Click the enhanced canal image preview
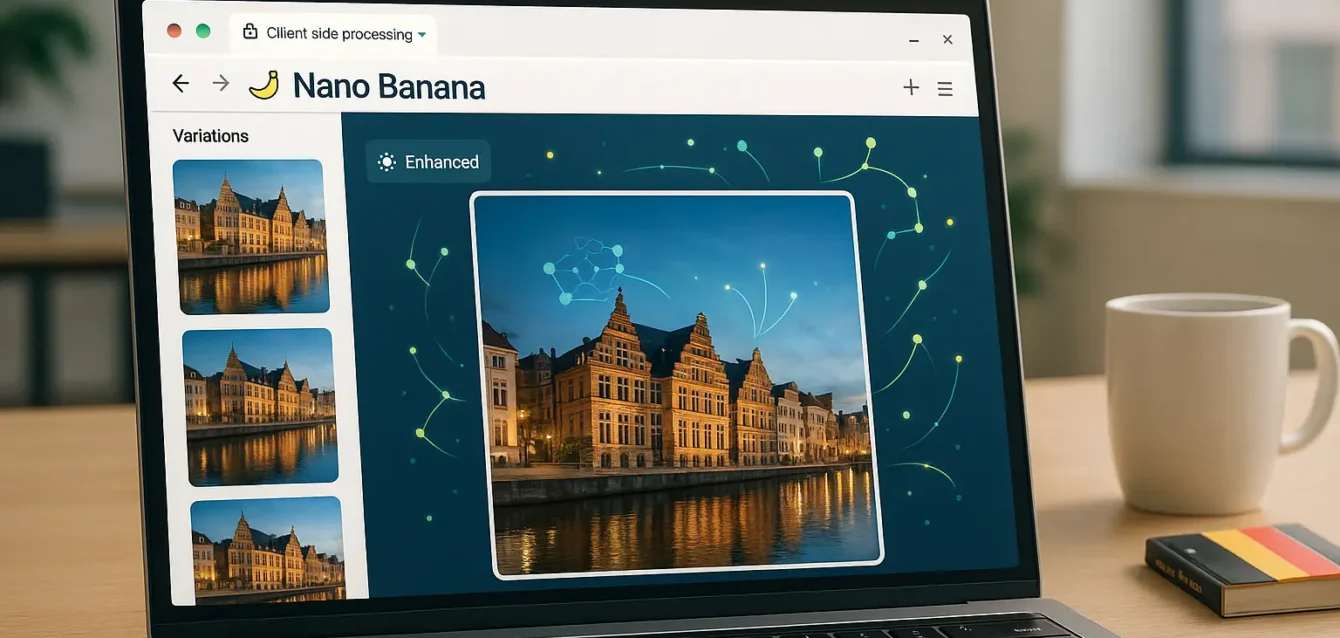This screenshot has height=638, width=1340. pos(680,385)
